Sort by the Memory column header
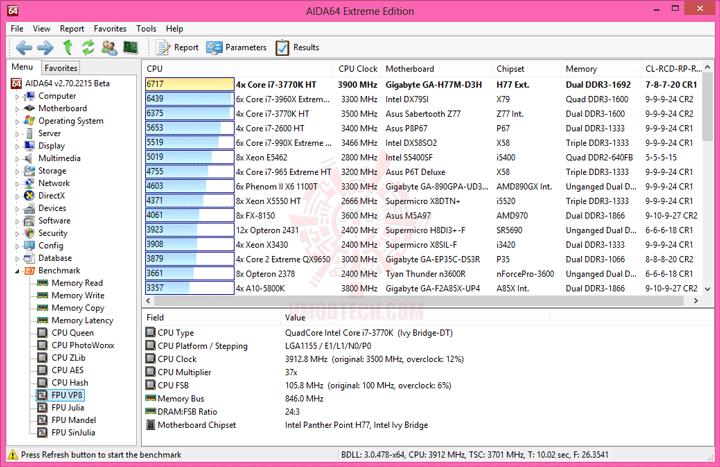 (601, 69)
